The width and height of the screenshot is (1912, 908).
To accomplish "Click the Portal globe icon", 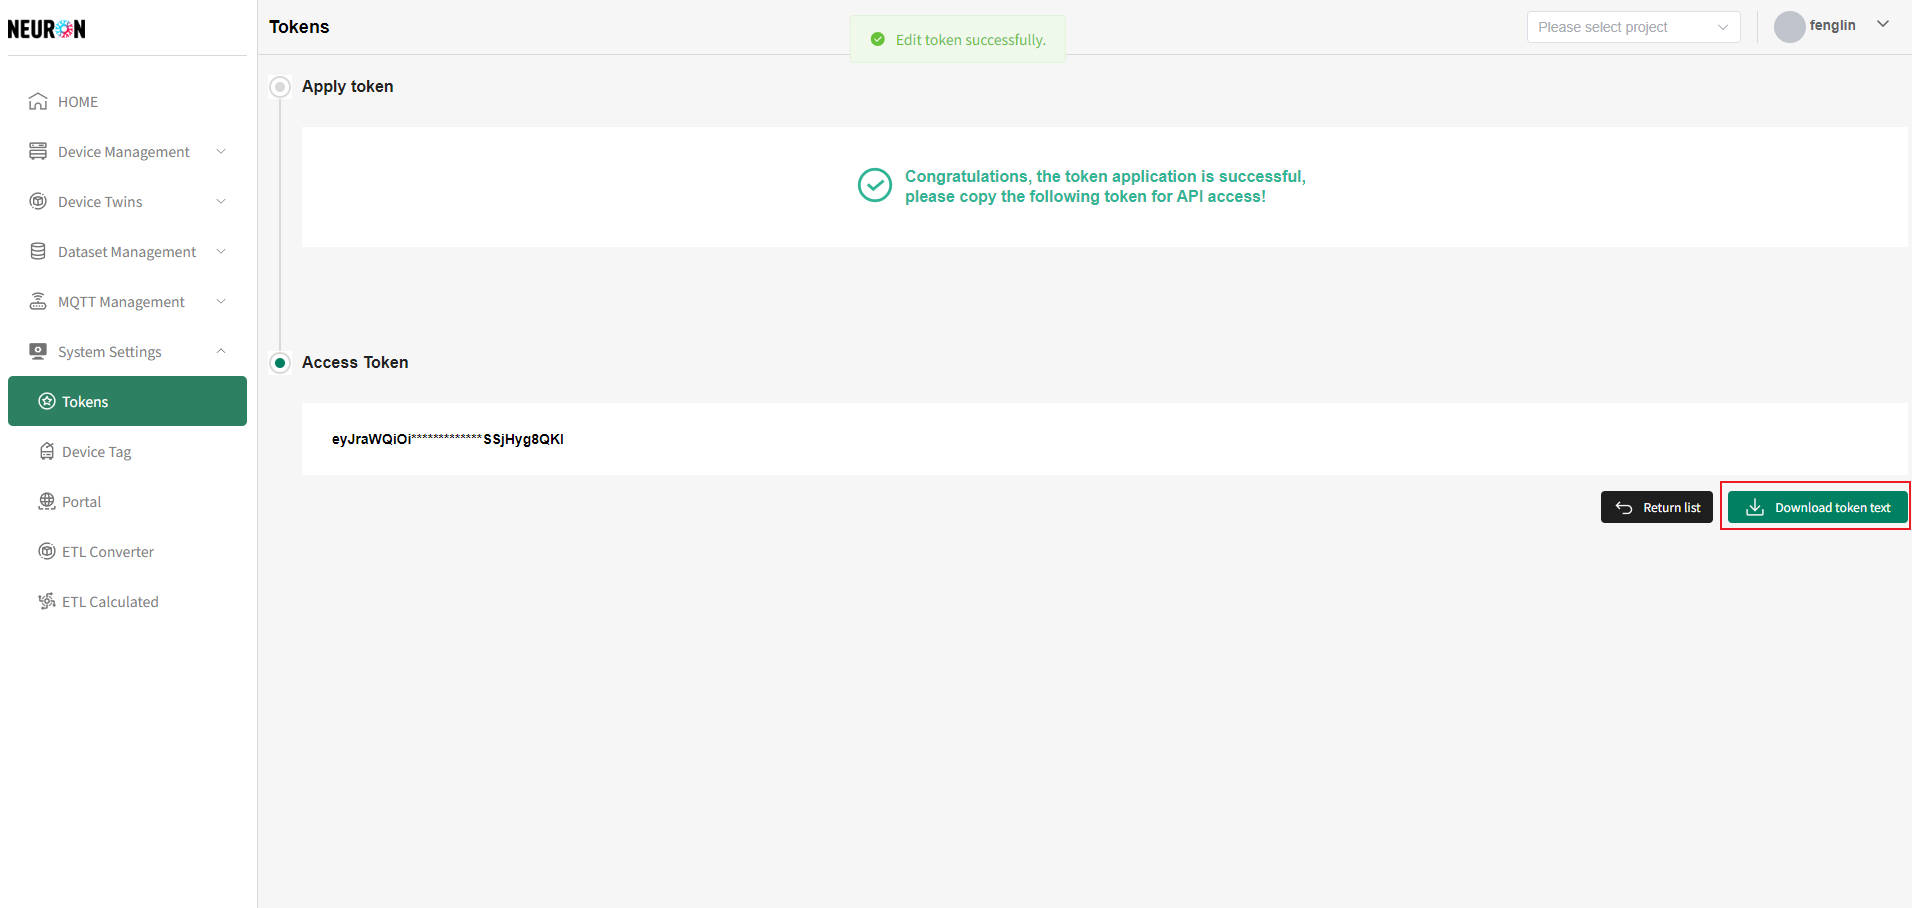I will (47, 501).
